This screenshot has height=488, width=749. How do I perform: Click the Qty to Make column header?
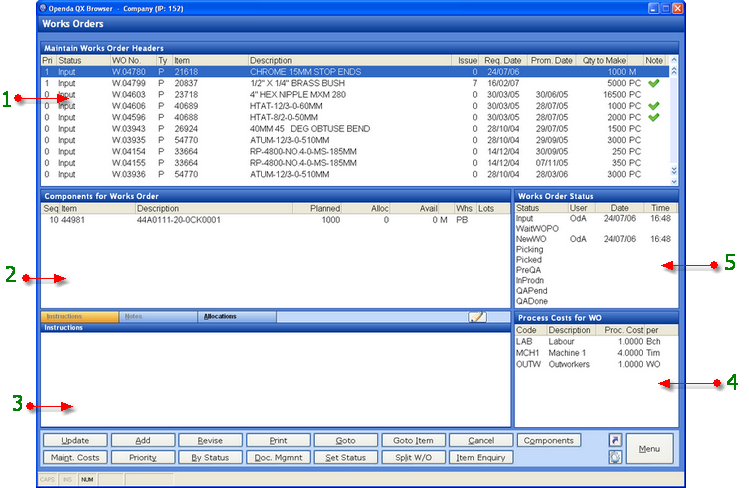pyautogui.click(x=602, y=61)
